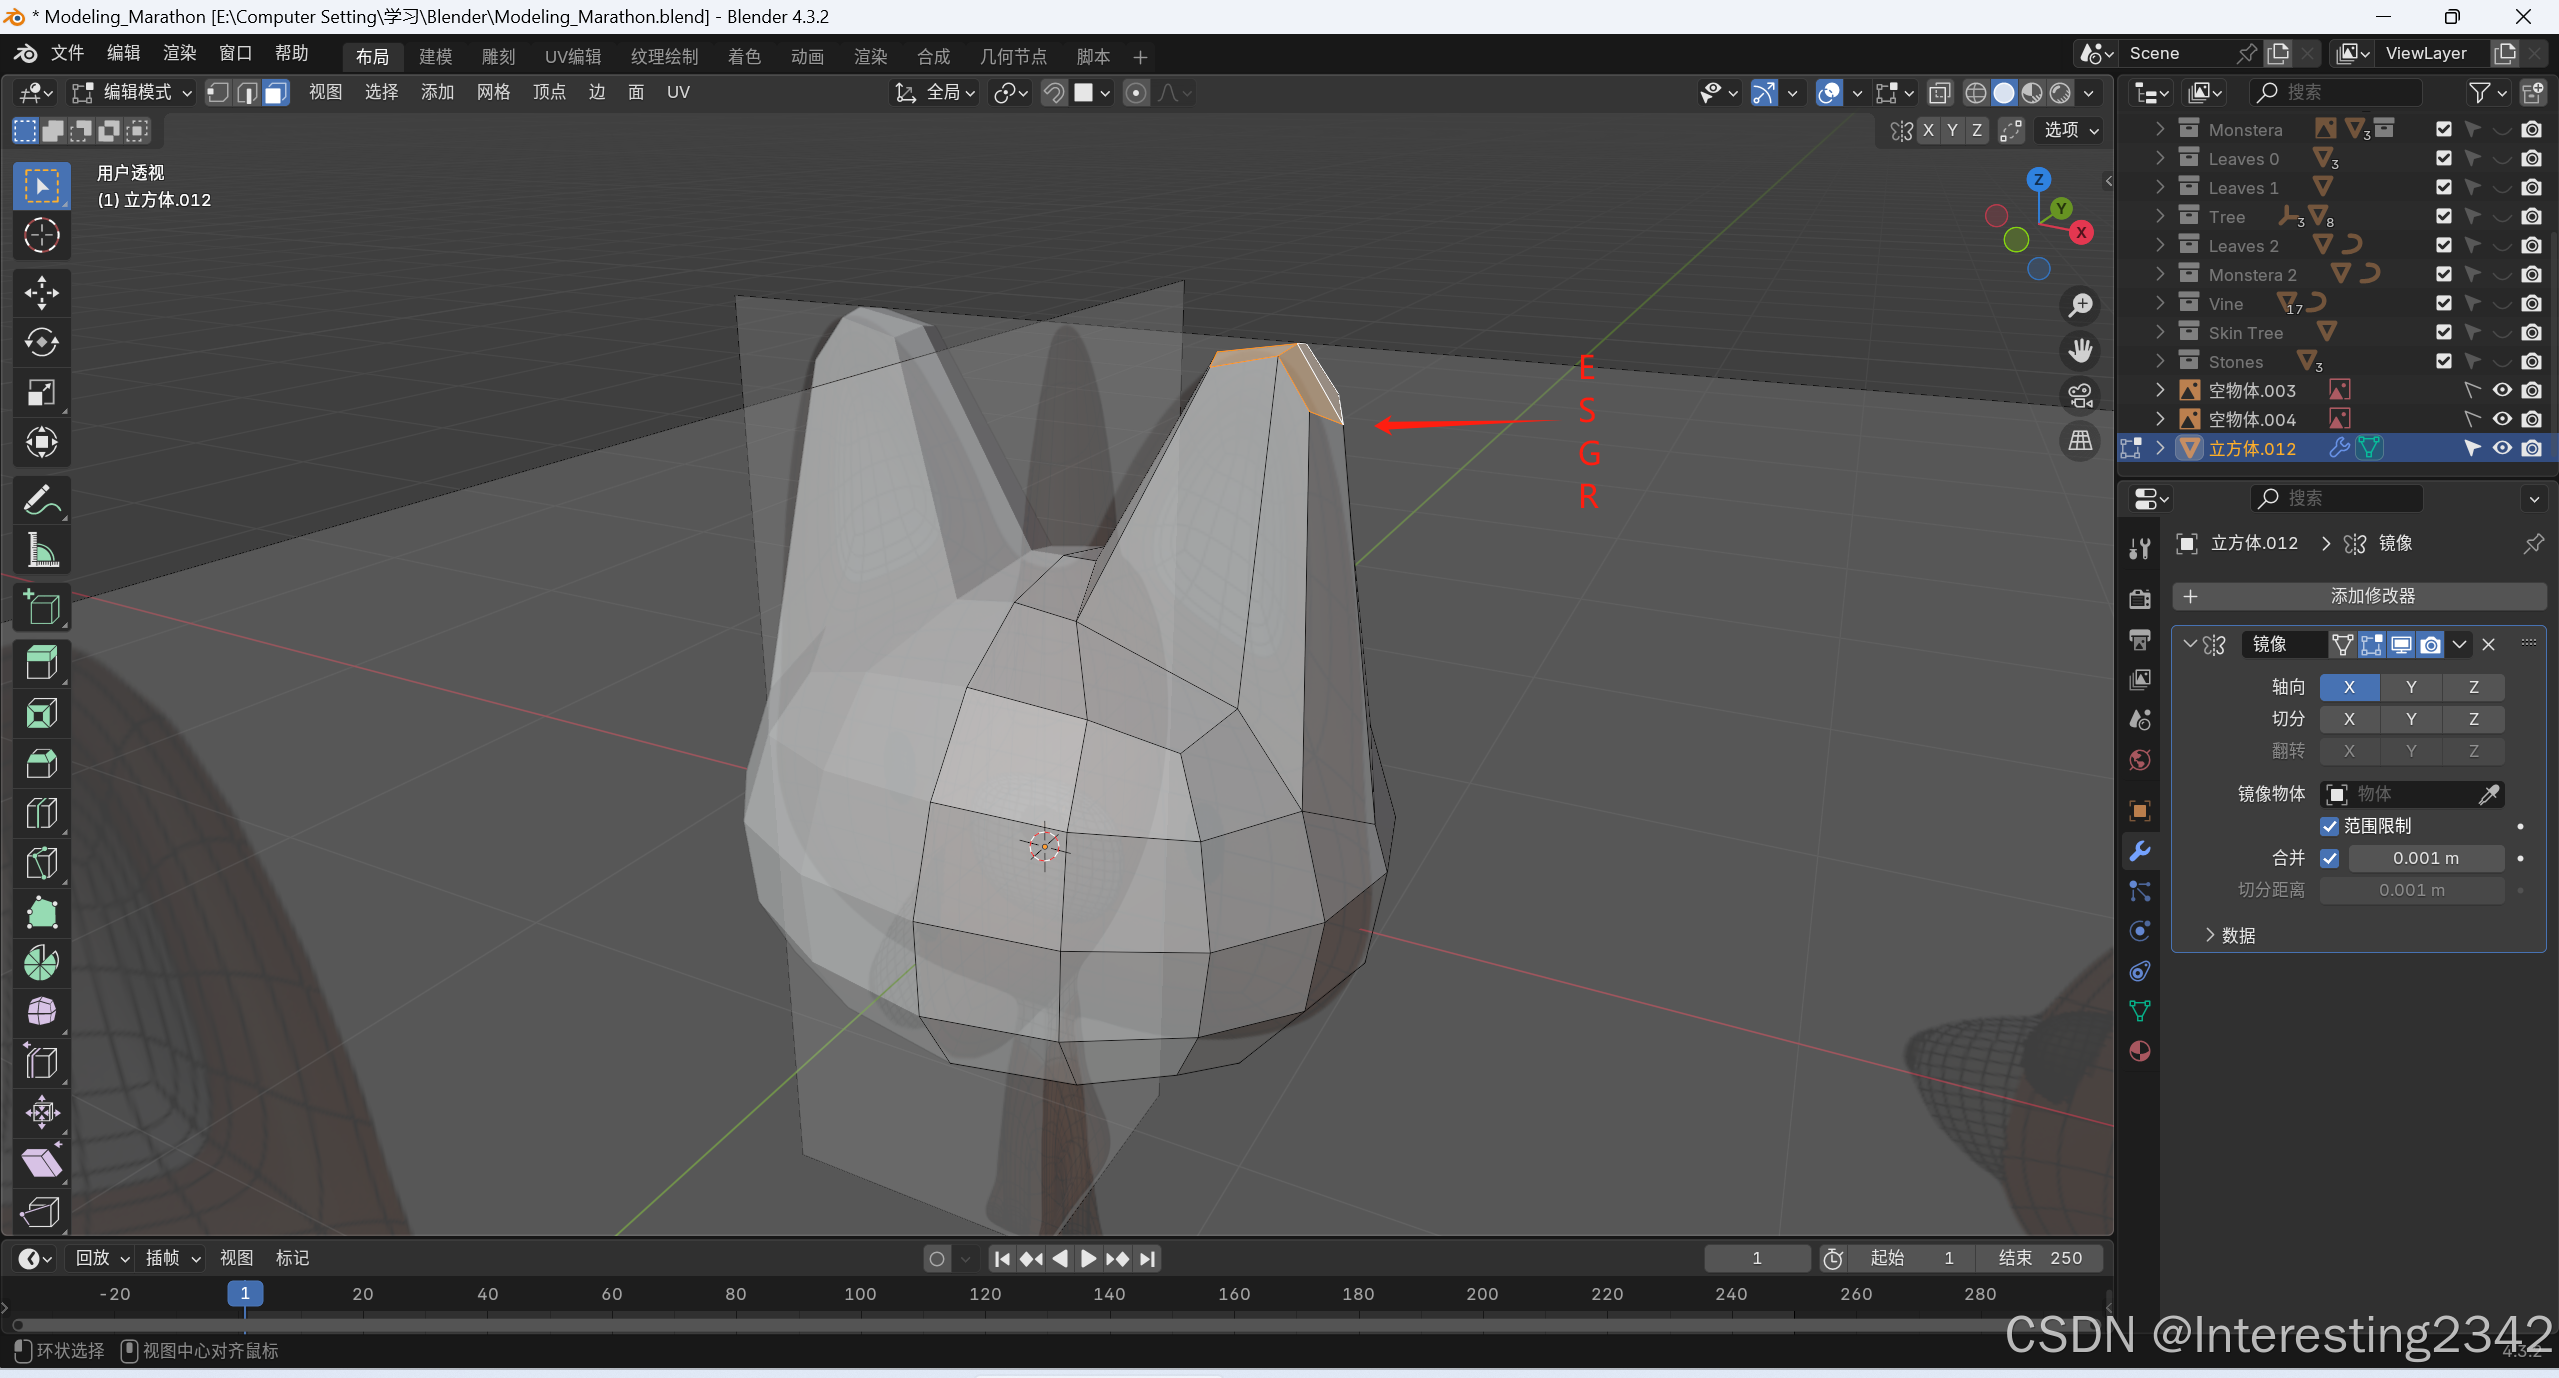Select the Move tool in toolbar
Viewport: 2559px width, 1378px height.
pos(41,292)
